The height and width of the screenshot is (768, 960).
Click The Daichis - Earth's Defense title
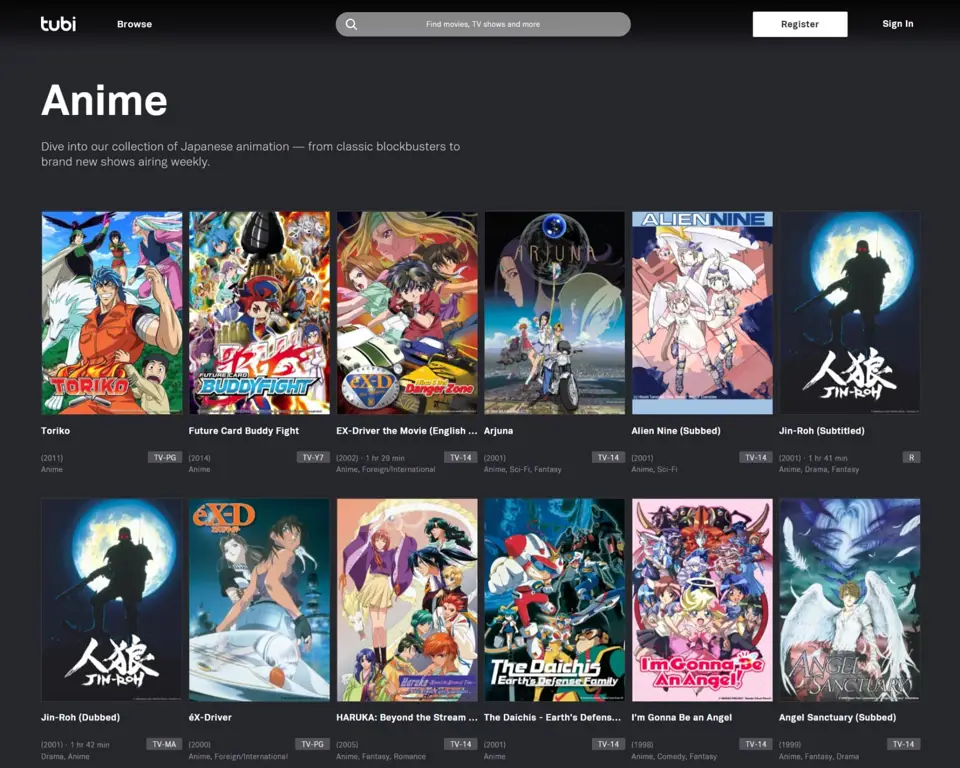(552, 717)
